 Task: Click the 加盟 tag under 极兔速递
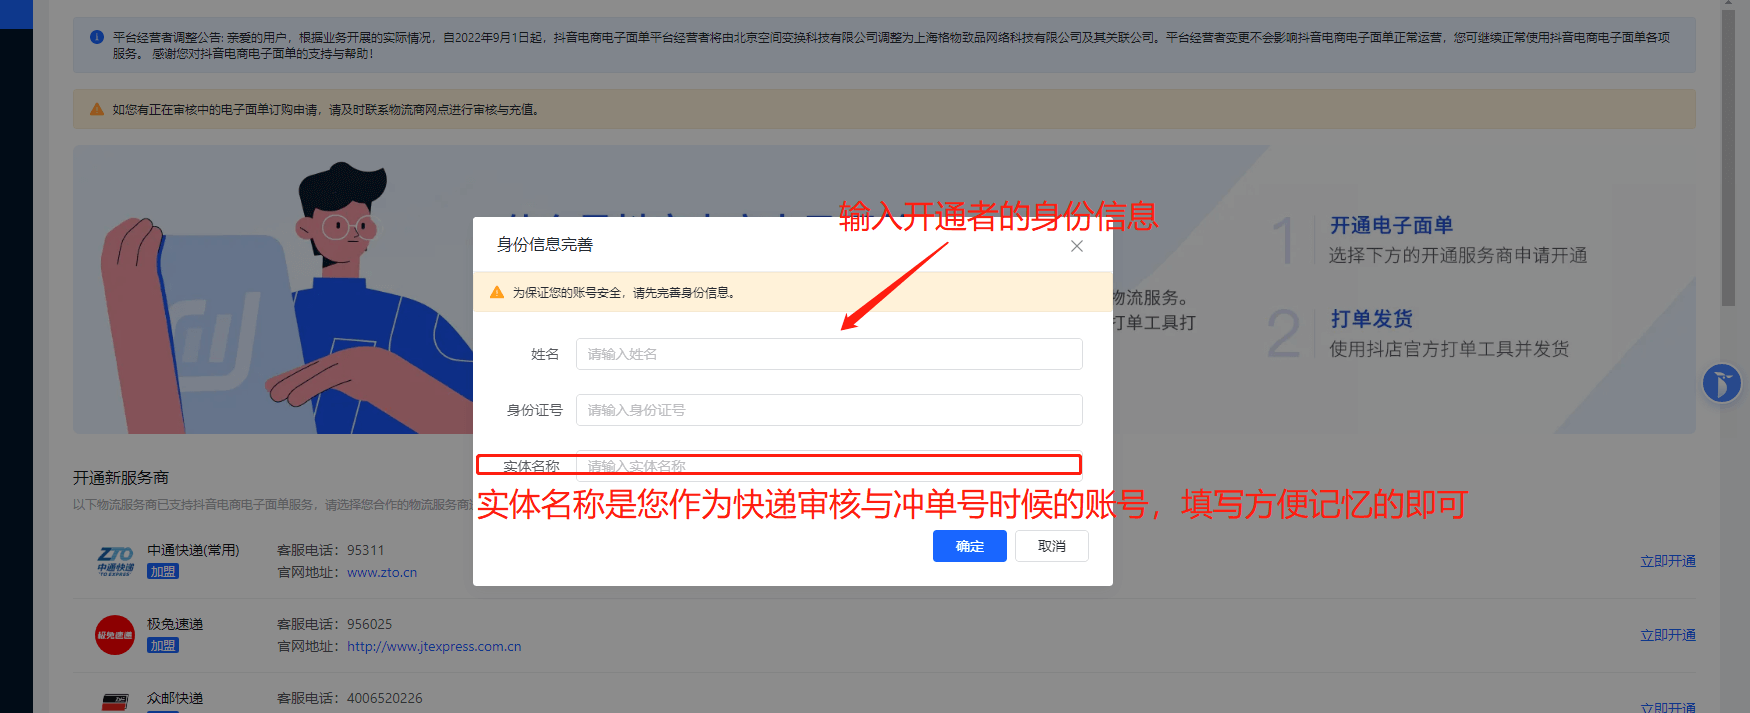pos(163,646)
